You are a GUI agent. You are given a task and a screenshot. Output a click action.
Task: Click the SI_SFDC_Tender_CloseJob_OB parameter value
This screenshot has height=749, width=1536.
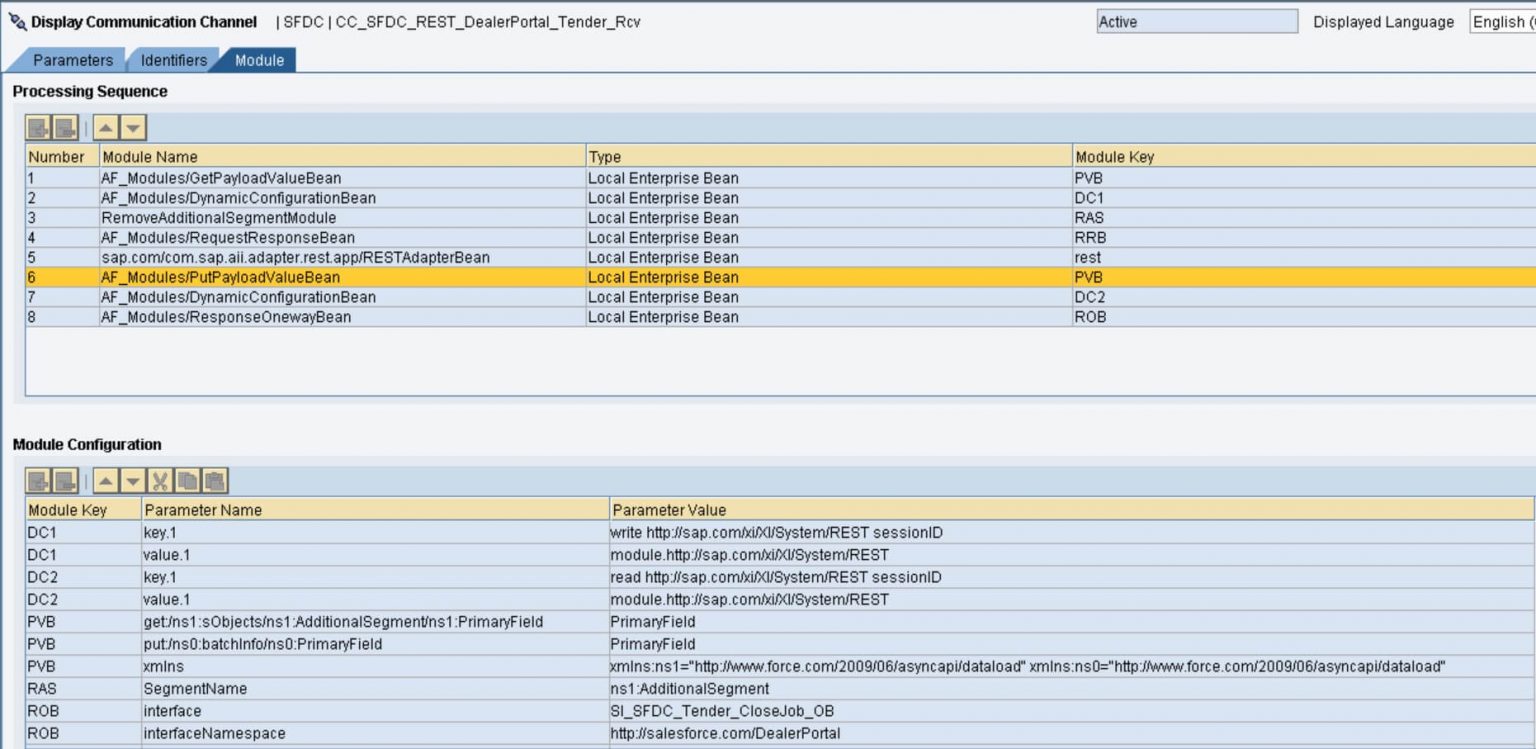pyautogui.click(x=722, y=711)
